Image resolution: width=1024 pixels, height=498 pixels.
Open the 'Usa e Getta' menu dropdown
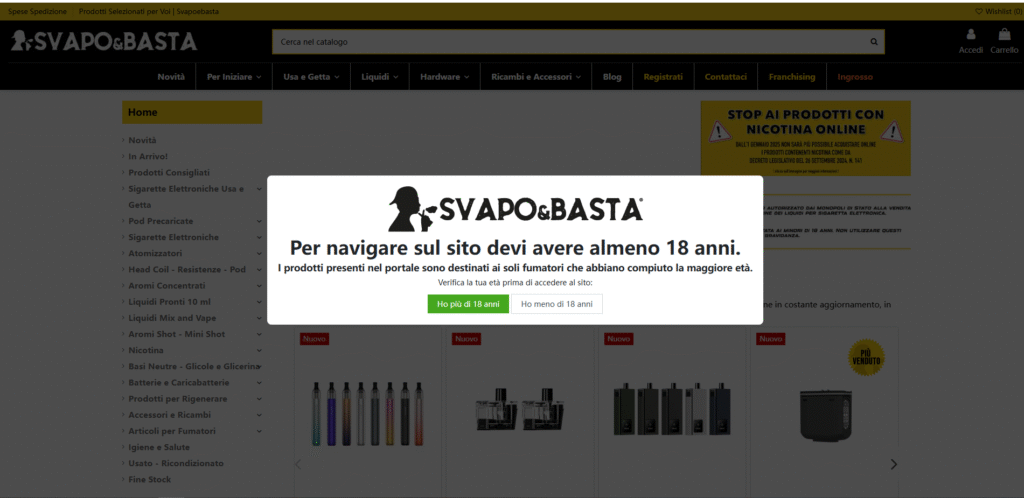(x=312, y=77)
